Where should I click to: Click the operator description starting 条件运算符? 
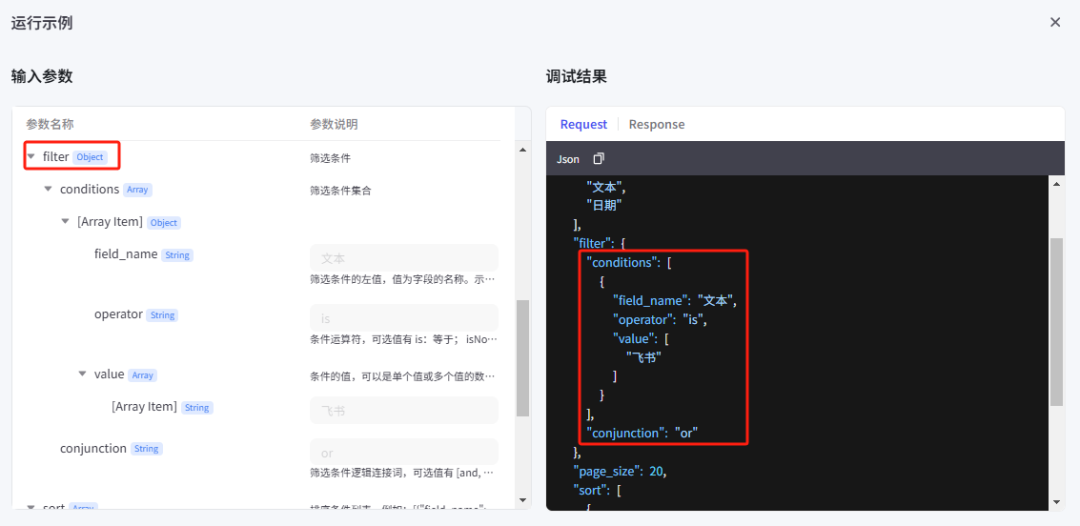[x=403, y=339]
